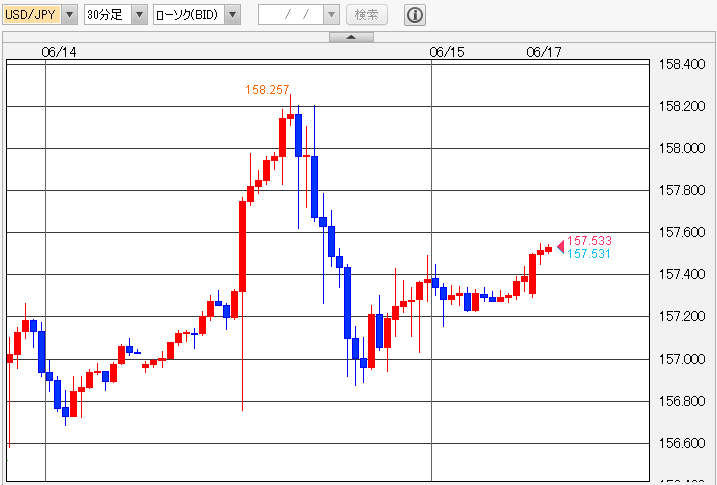Click the 157.400 price axis label
Screen dimensions: 717x485
[x=682, y=274]
